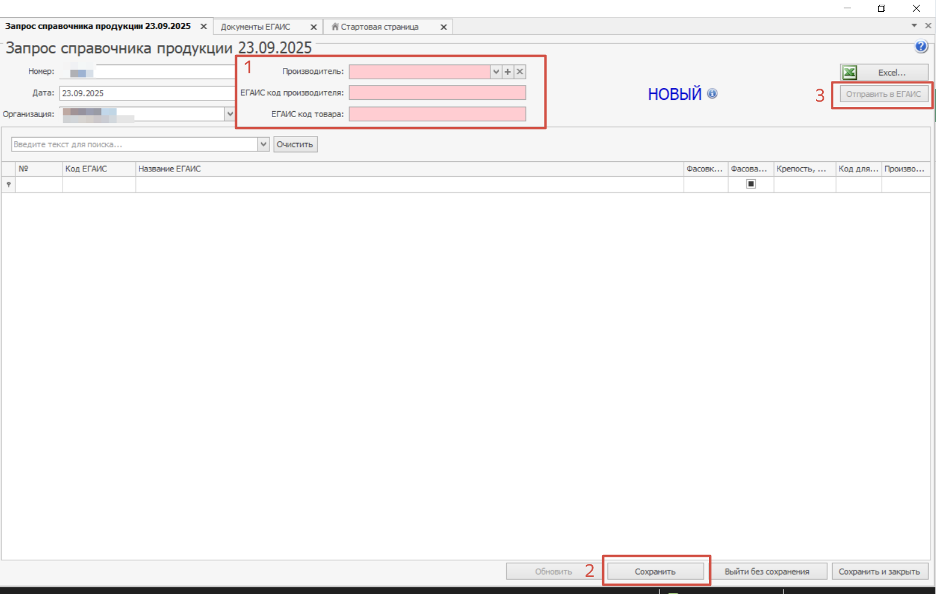The height and width of the screenshot is (594, 936).
Task: Click the ЕГАИС код товара field
Action: point(438,114)
